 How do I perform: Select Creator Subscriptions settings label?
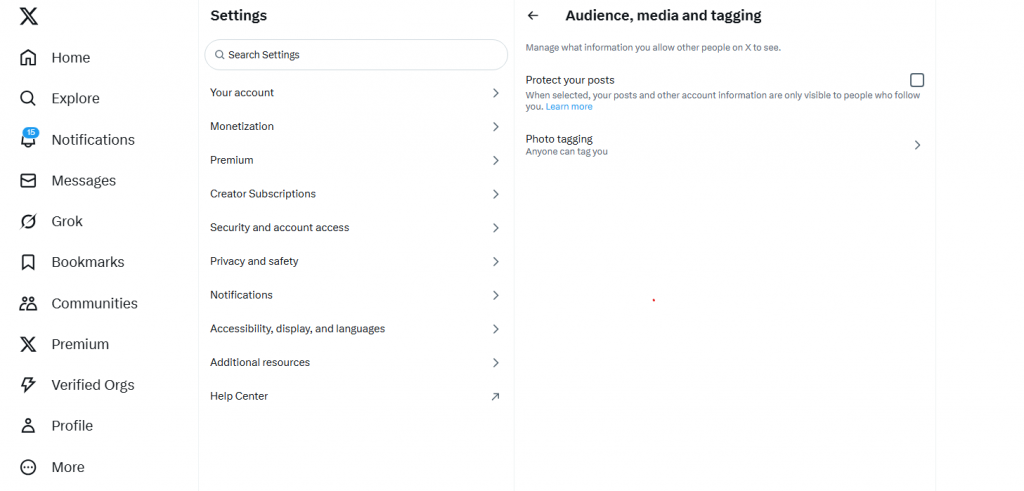click(263, 194)
